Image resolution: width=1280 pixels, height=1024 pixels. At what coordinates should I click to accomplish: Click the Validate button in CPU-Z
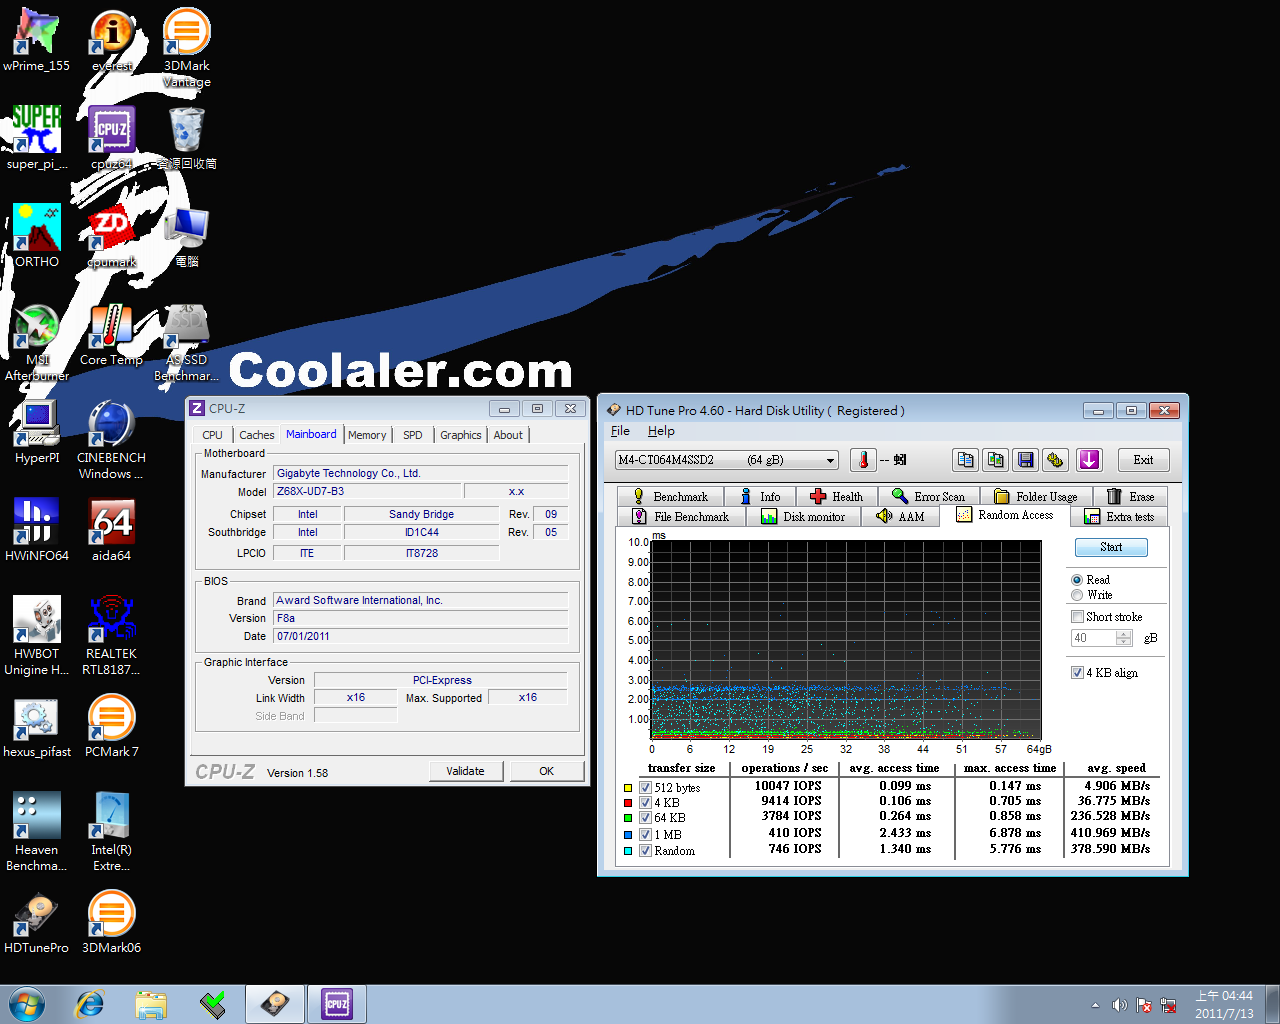coord(465,771)
